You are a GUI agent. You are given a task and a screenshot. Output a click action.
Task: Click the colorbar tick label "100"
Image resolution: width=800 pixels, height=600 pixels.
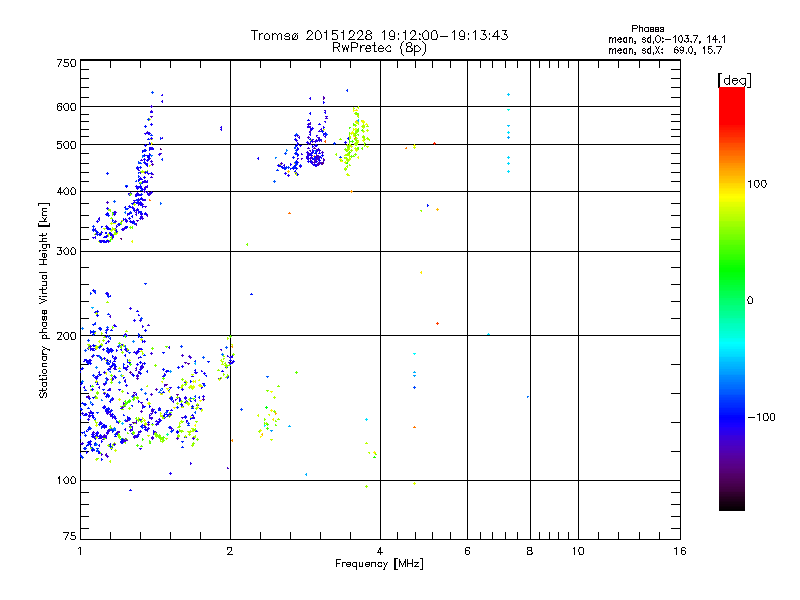[x=757, y=184]
